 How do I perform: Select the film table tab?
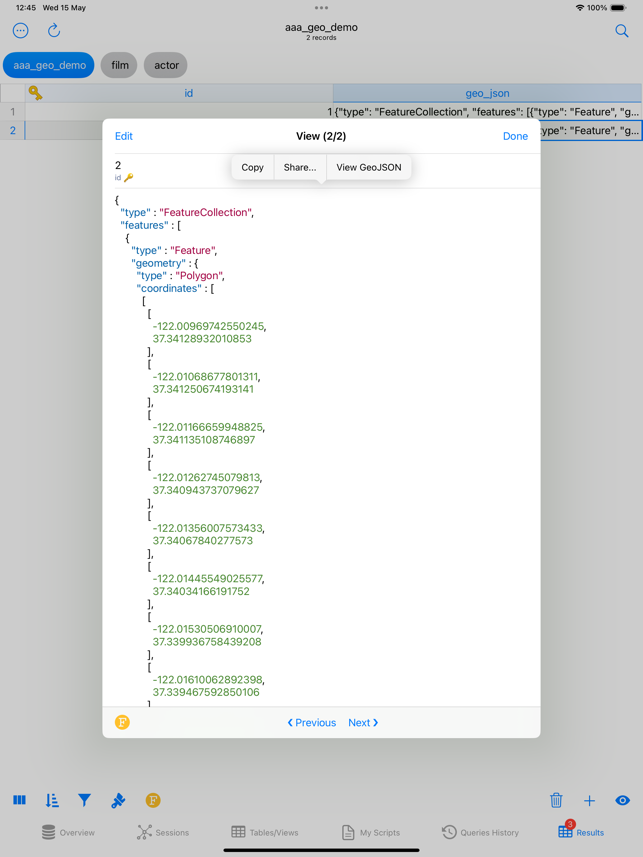[x=120, y=65]
